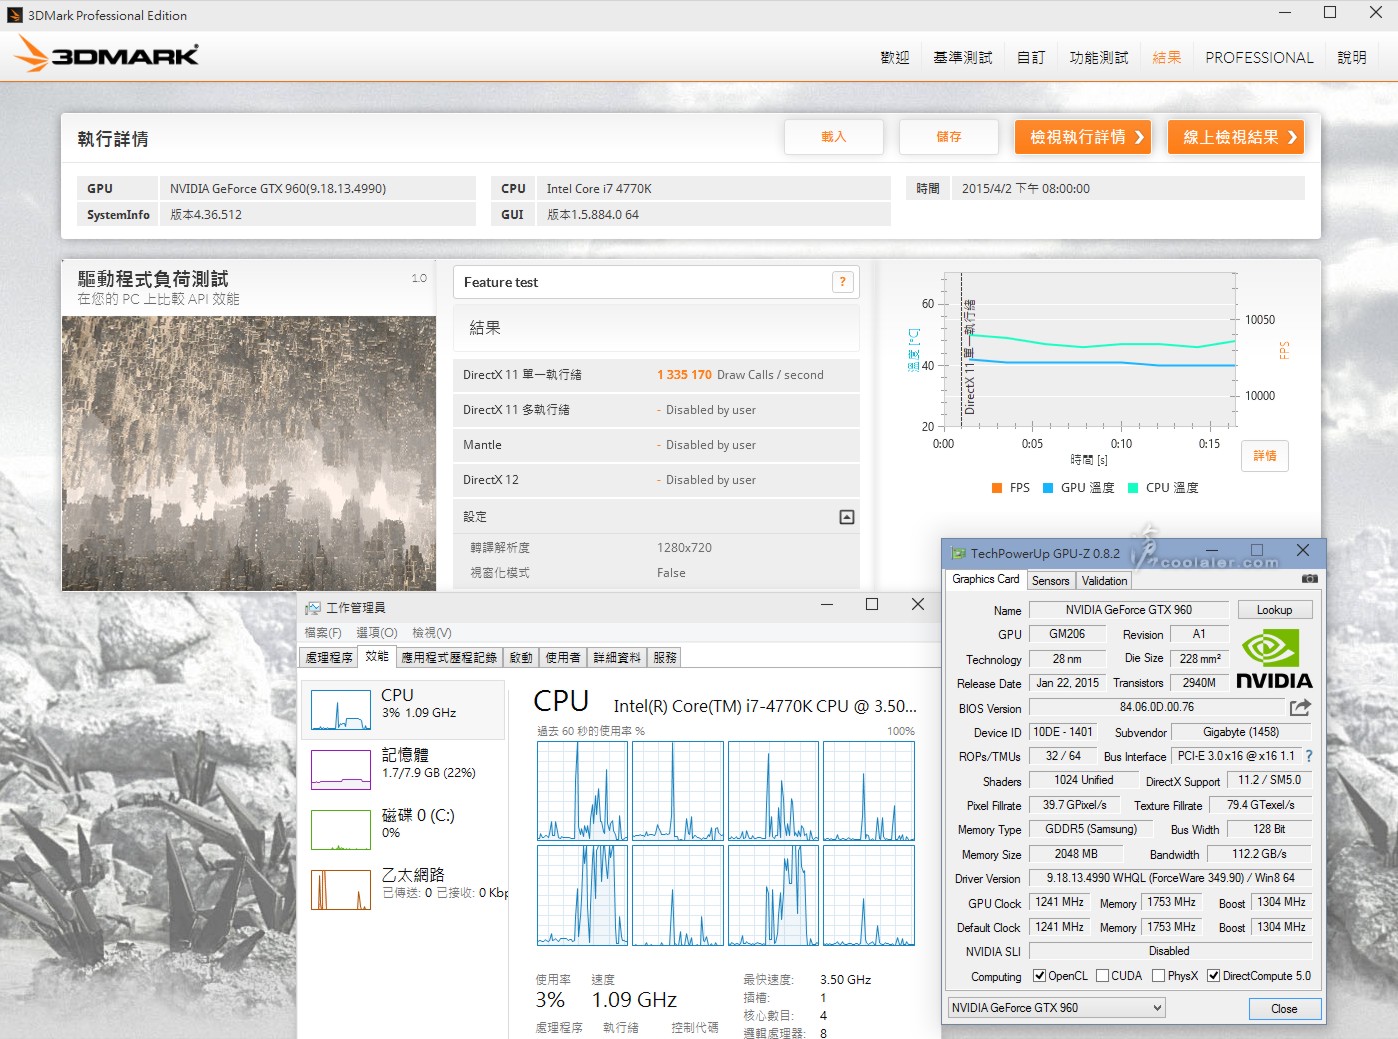The height and width of the screenshot is (1039, 1398).
Task: Open the 說明 tab in 3DMark
Action: 1352,58
